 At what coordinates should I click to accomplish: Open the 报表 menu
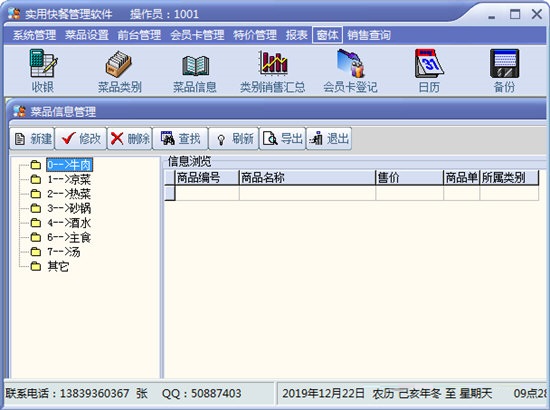(x=296, y=35)
